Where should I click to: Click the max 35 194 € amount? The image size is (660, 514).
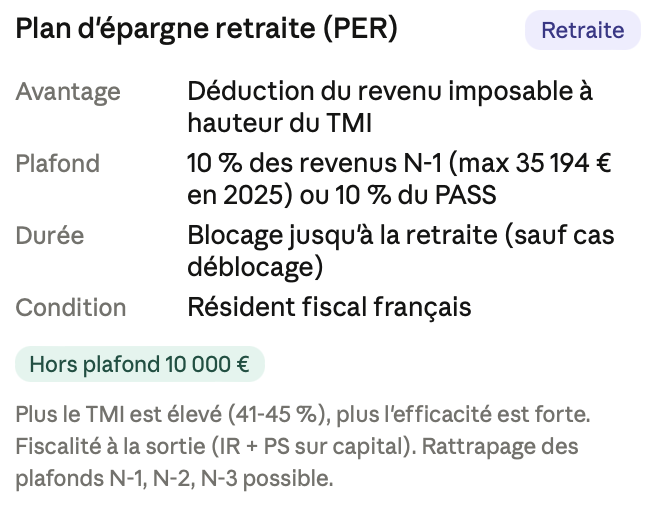point(535,163)
